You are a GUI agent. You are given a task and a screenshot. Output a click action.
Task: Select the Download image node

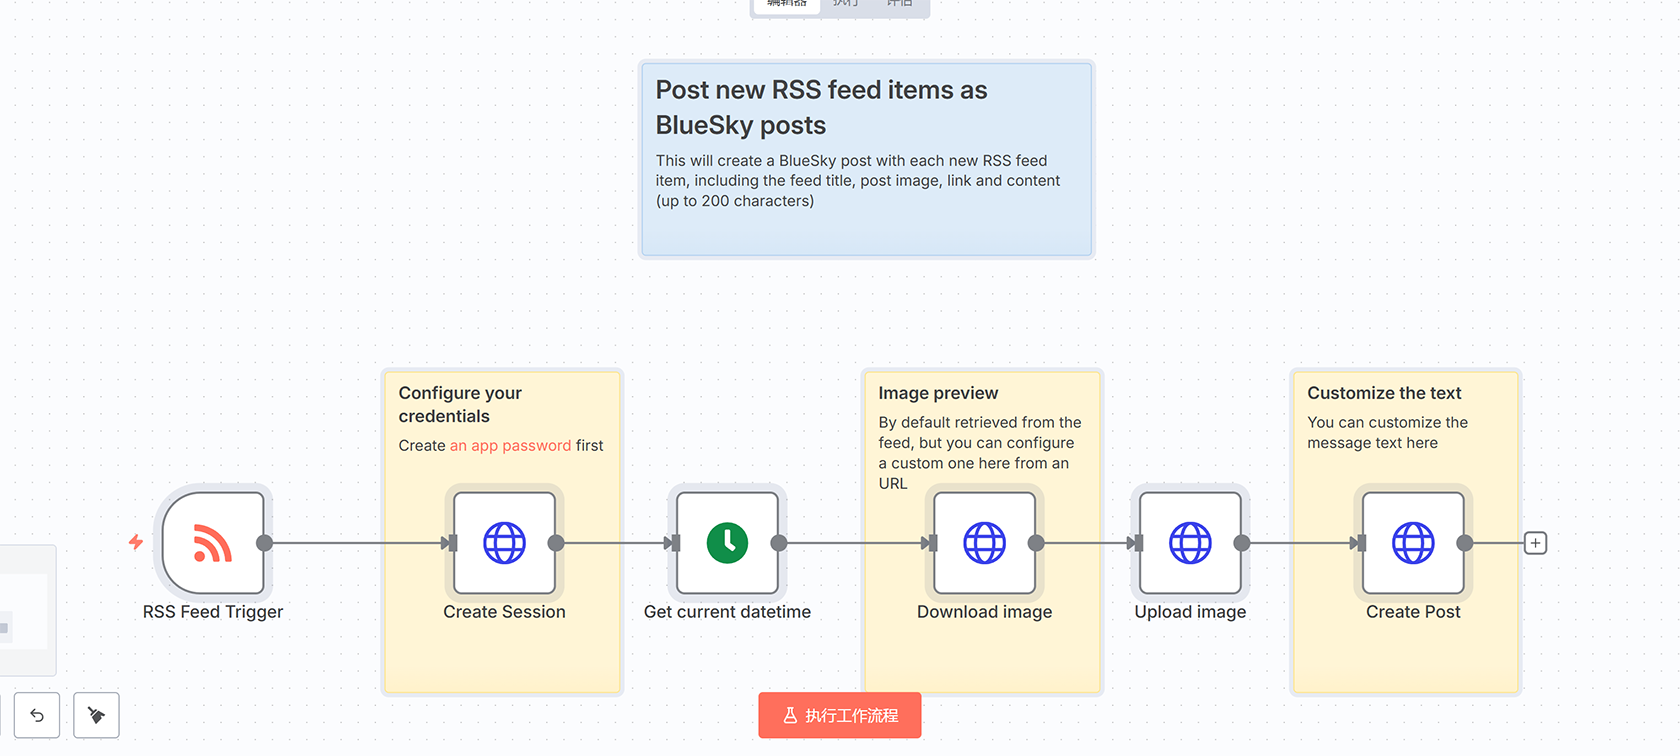(x=984, y=543)
